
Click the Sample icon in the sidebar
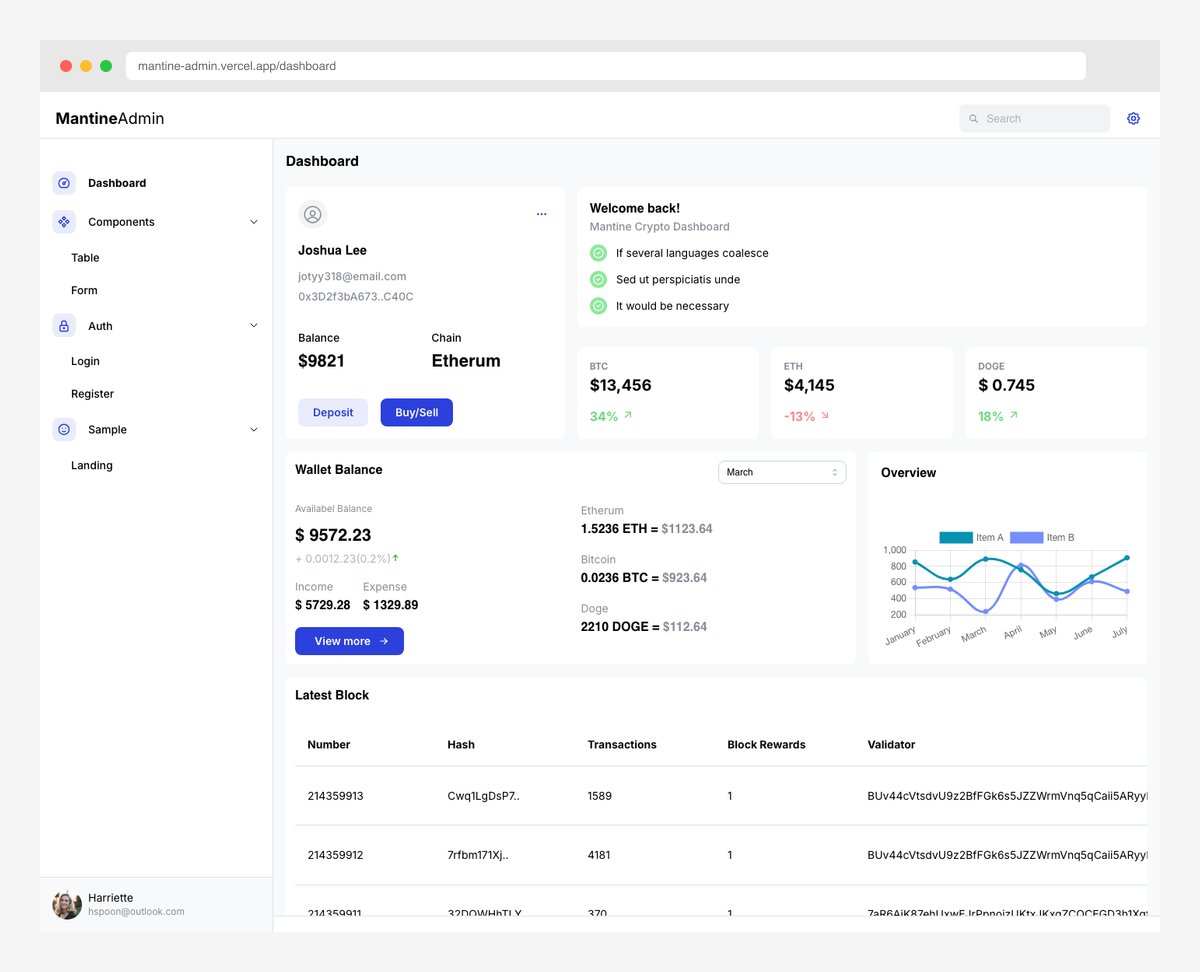[64, 429]
